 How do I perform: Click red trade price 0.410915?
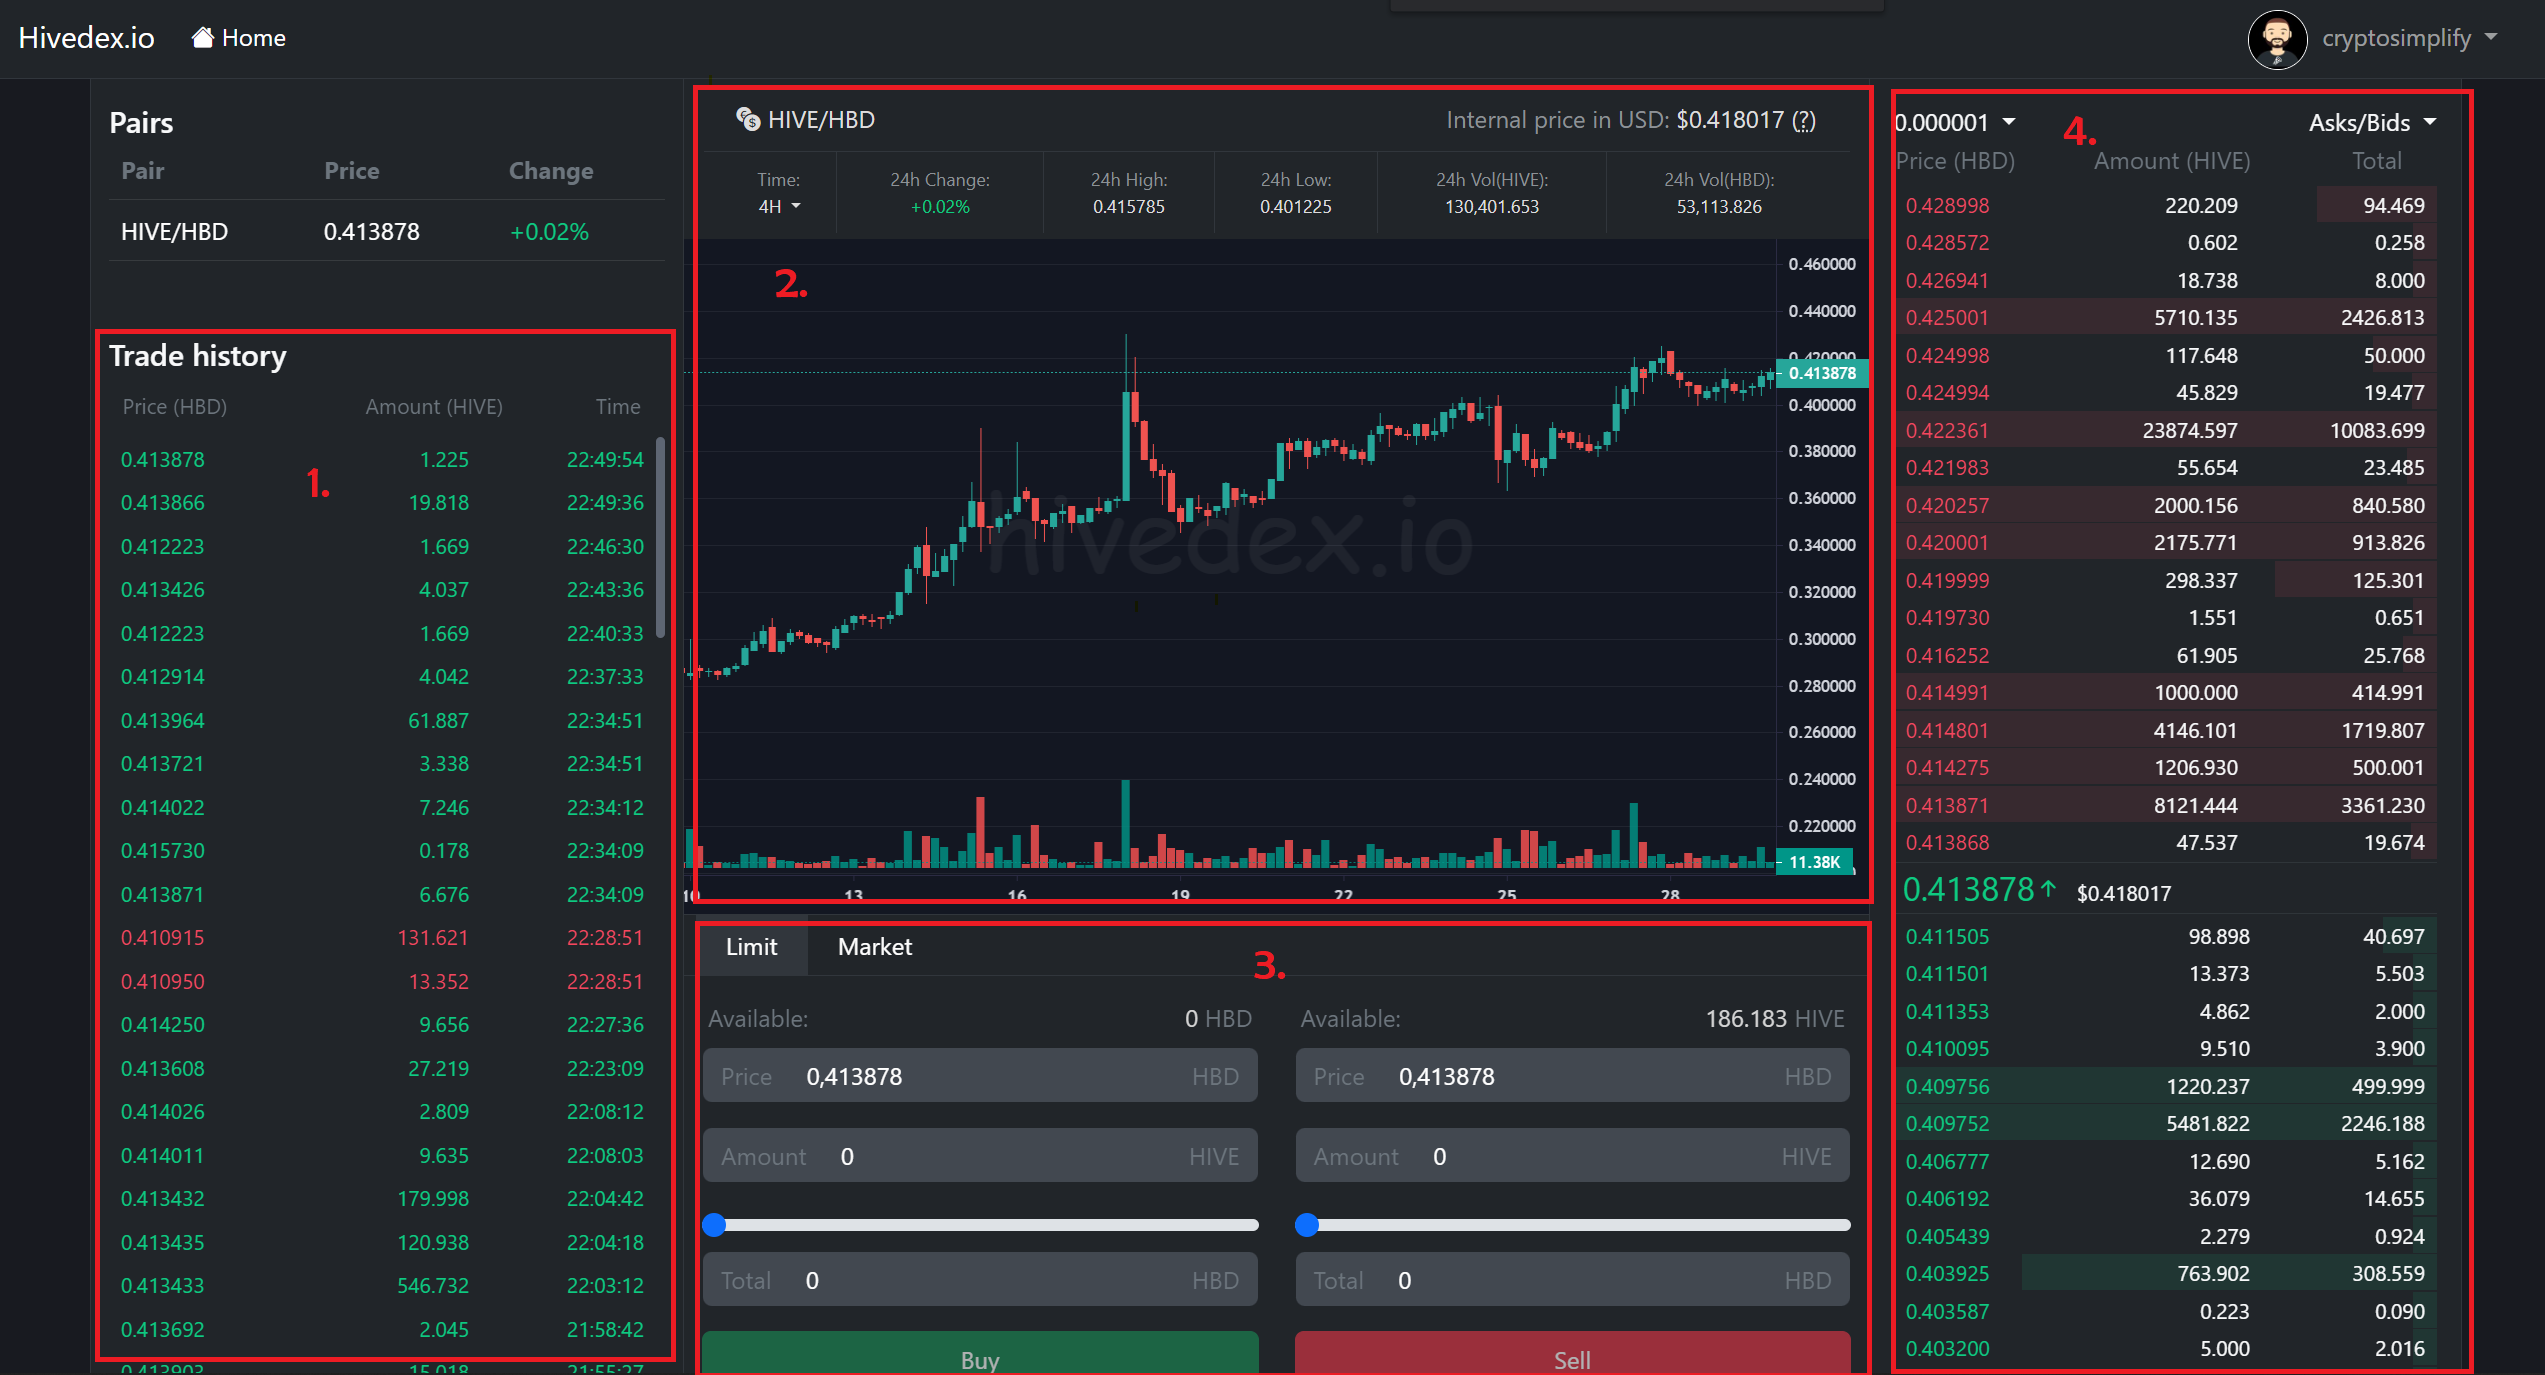163,938
